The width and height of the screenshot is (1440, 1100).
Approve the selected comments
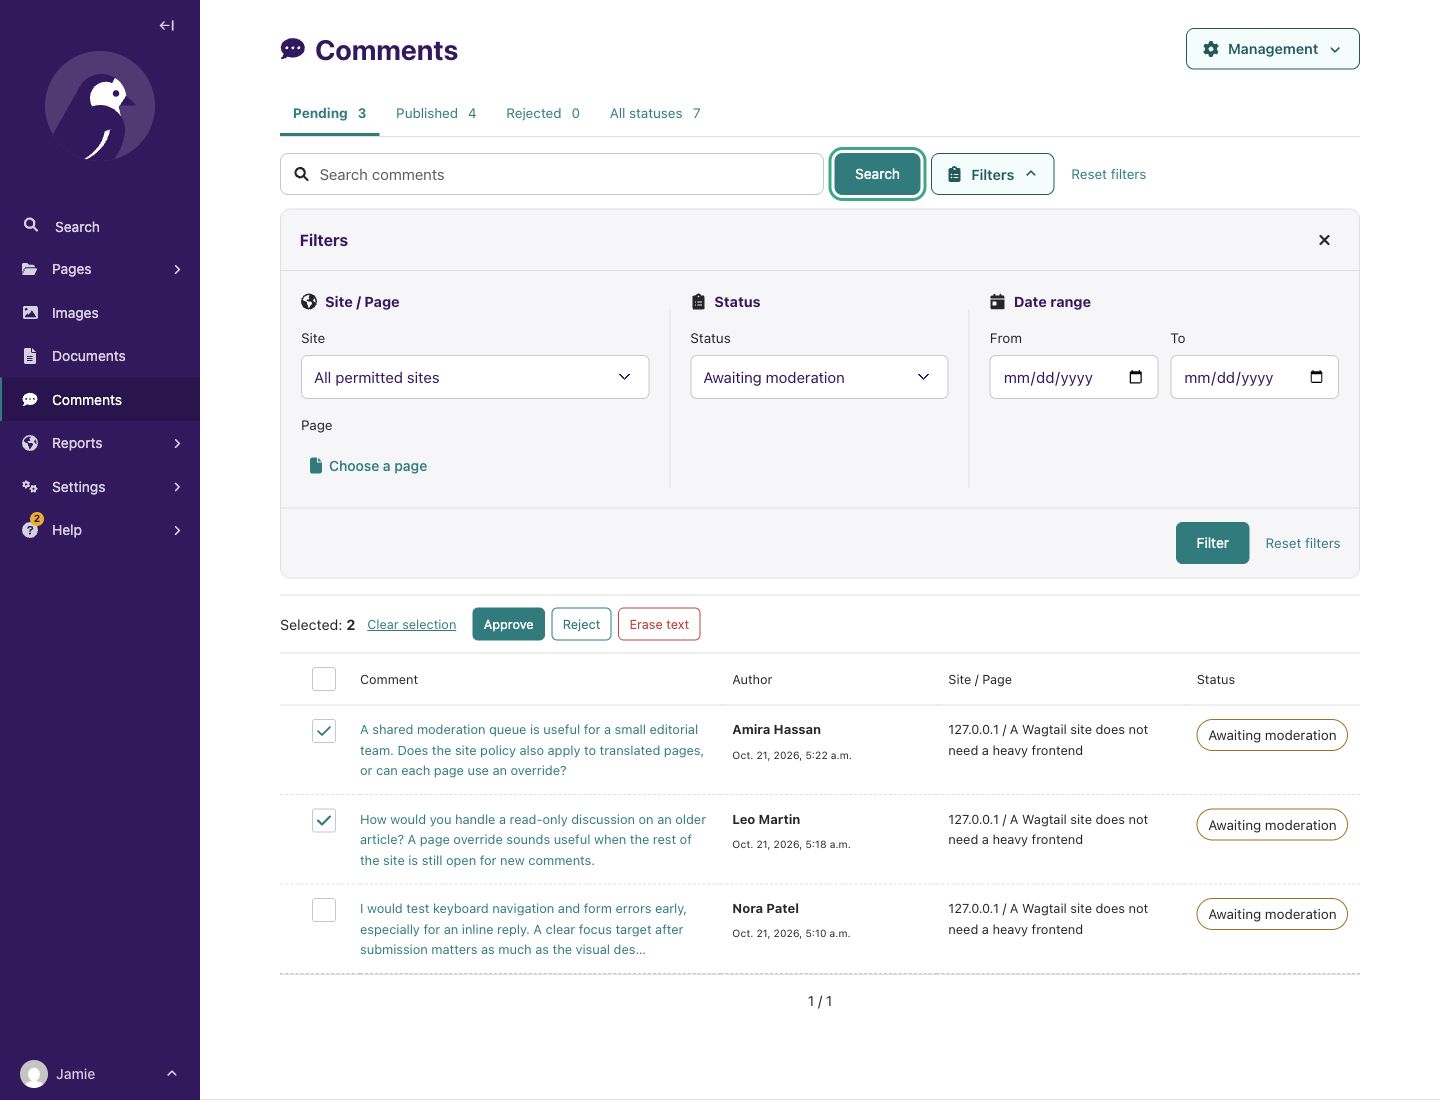pyautogui.click(x=508, y=624)
